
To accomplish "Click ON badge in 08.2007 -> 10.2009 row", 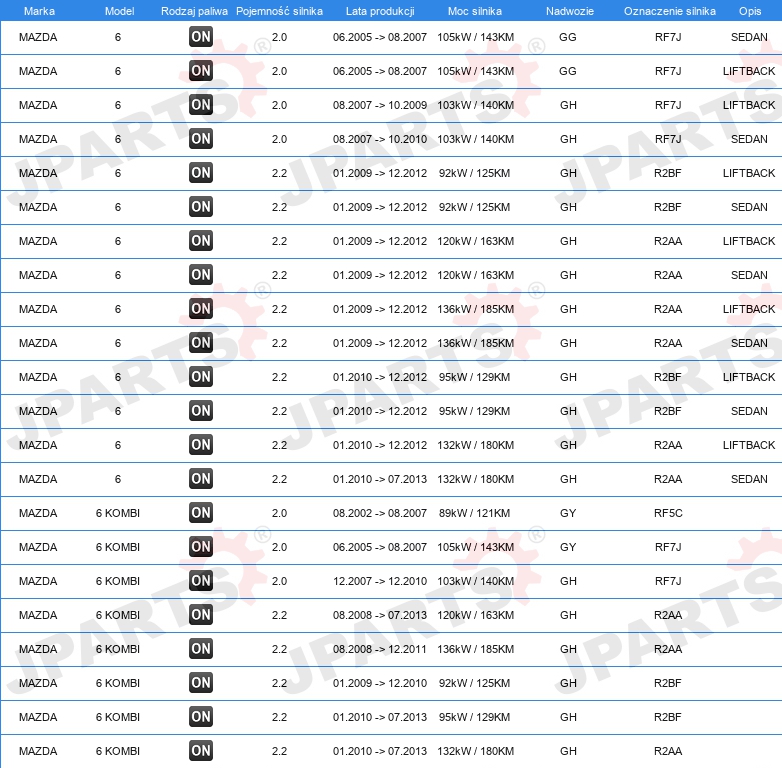I will [201, 105].
